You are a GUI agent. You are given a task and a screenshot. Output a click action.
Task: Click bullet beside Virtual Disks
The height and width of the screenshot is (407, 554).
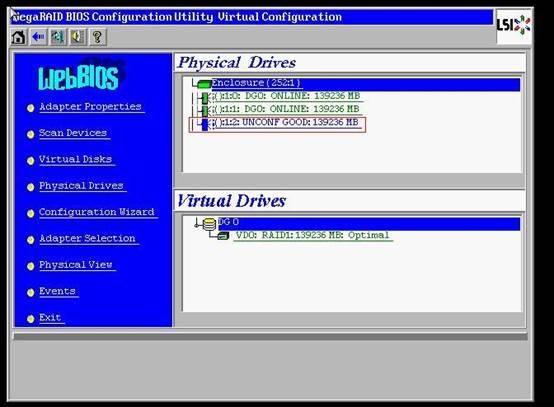(x=31, y=161)
